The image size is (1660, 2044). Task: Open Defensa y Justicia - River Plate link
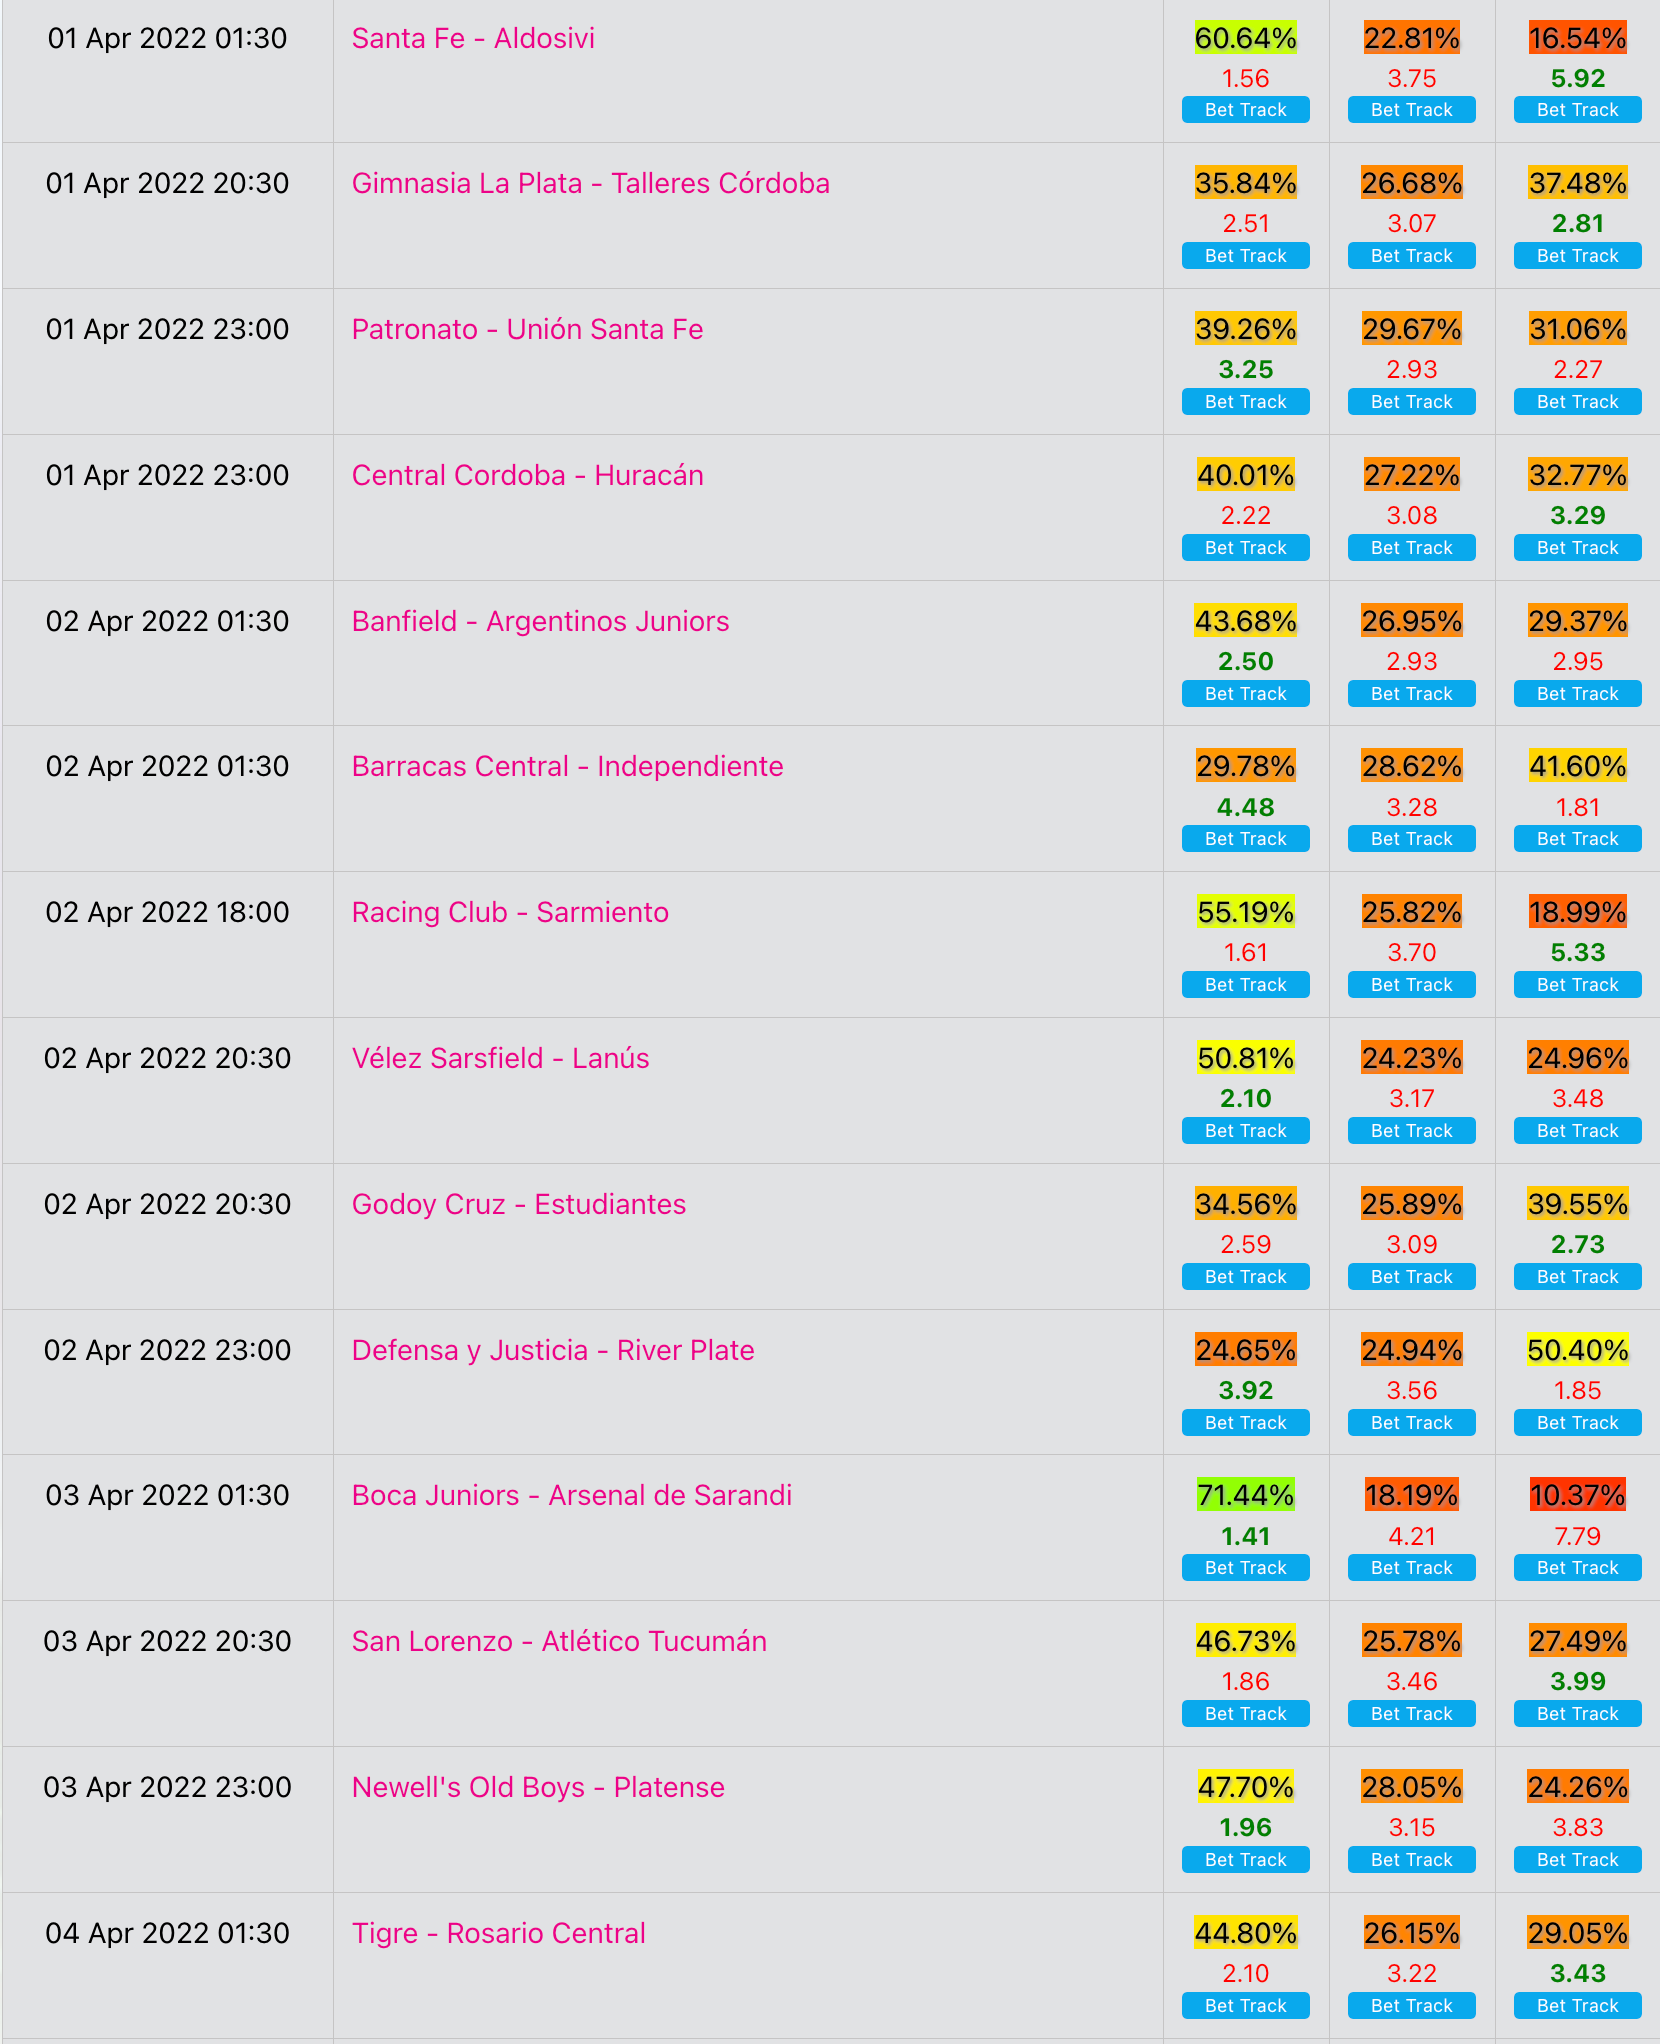tap(553, 1350)
